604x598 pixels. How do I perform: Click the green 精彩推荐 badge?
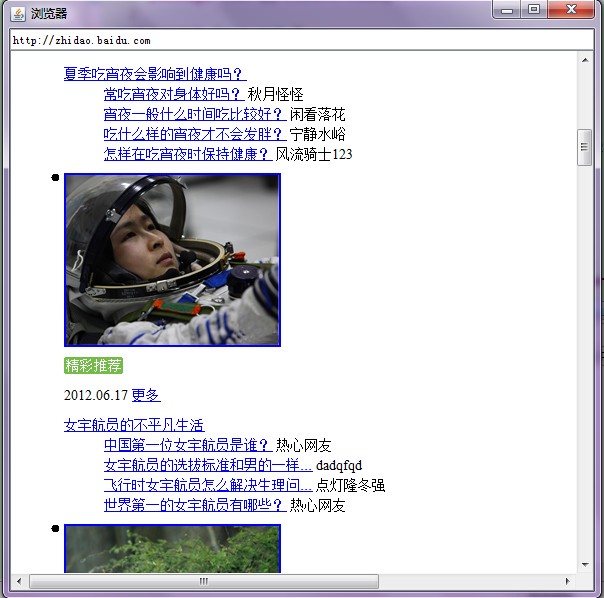tap(93, 365)
